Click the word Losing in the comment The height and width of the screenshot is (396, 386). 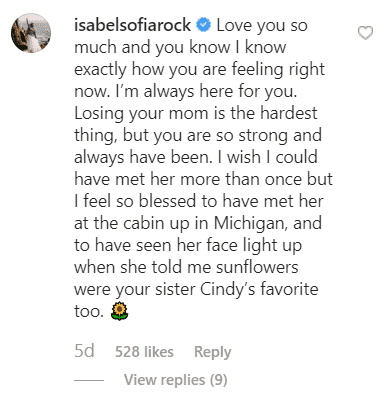99,114
